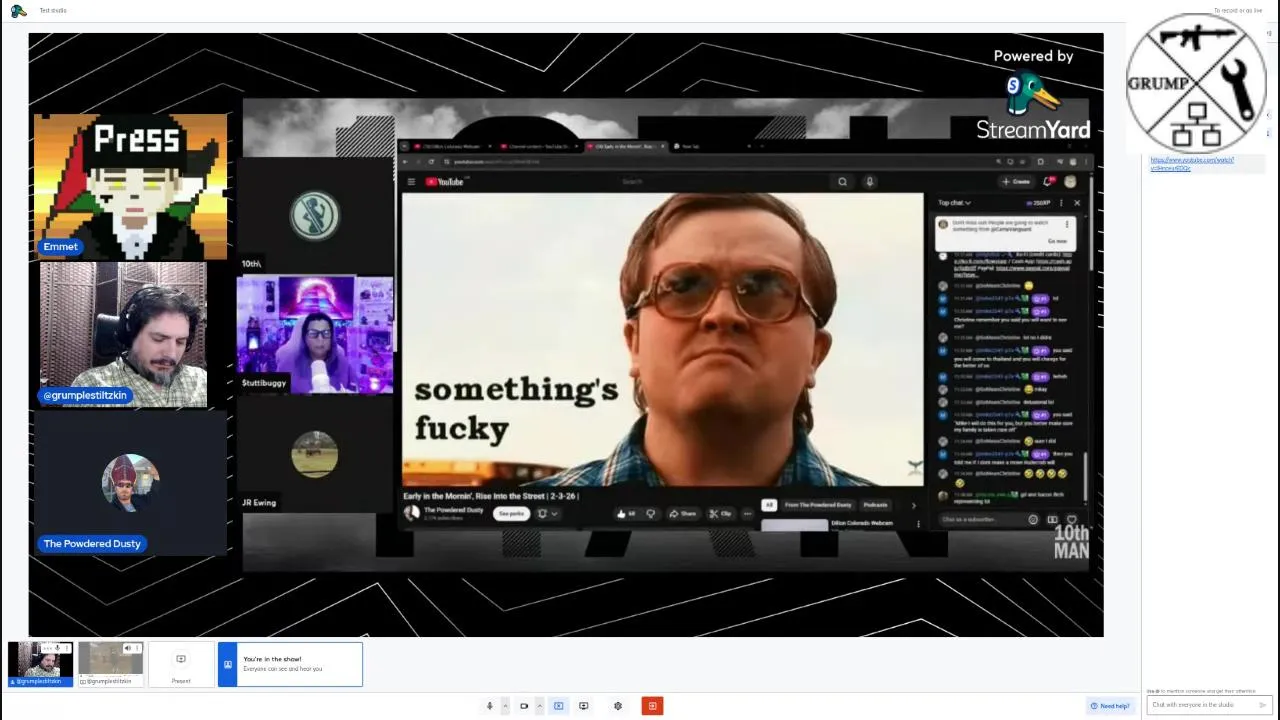1280x720 pixels.
Task: Click the browser address bar
Action: pyautogui.click(x=720, y=161)
